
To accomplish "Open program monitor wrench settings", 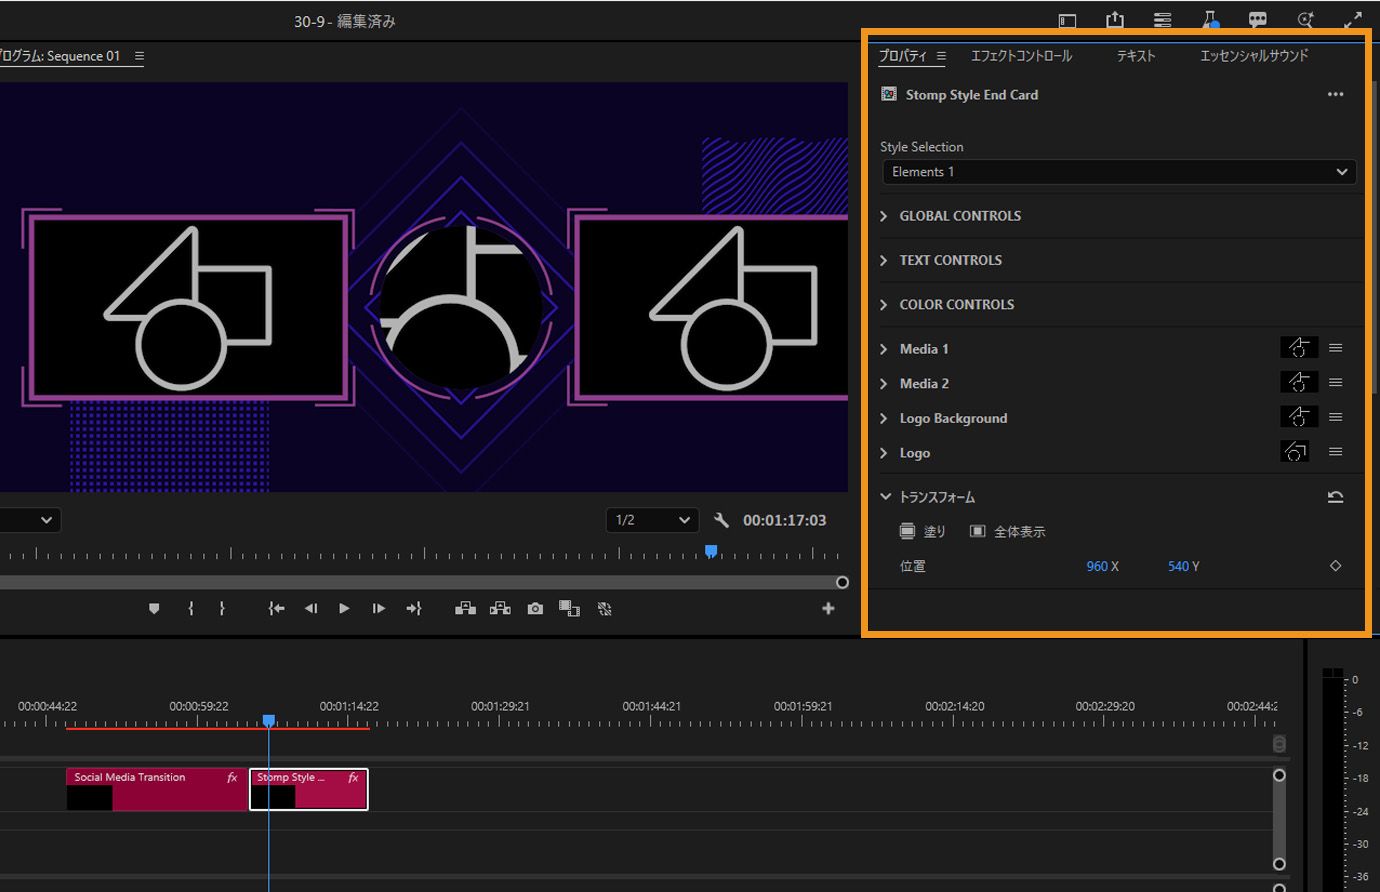I will coord(721,520).
